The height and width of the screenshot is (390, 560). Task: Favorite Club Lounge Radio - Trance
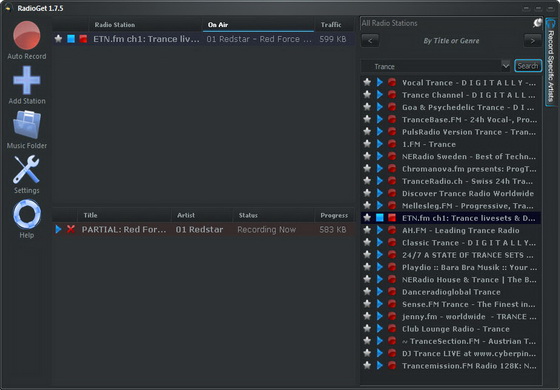click(x=367, y=329)
